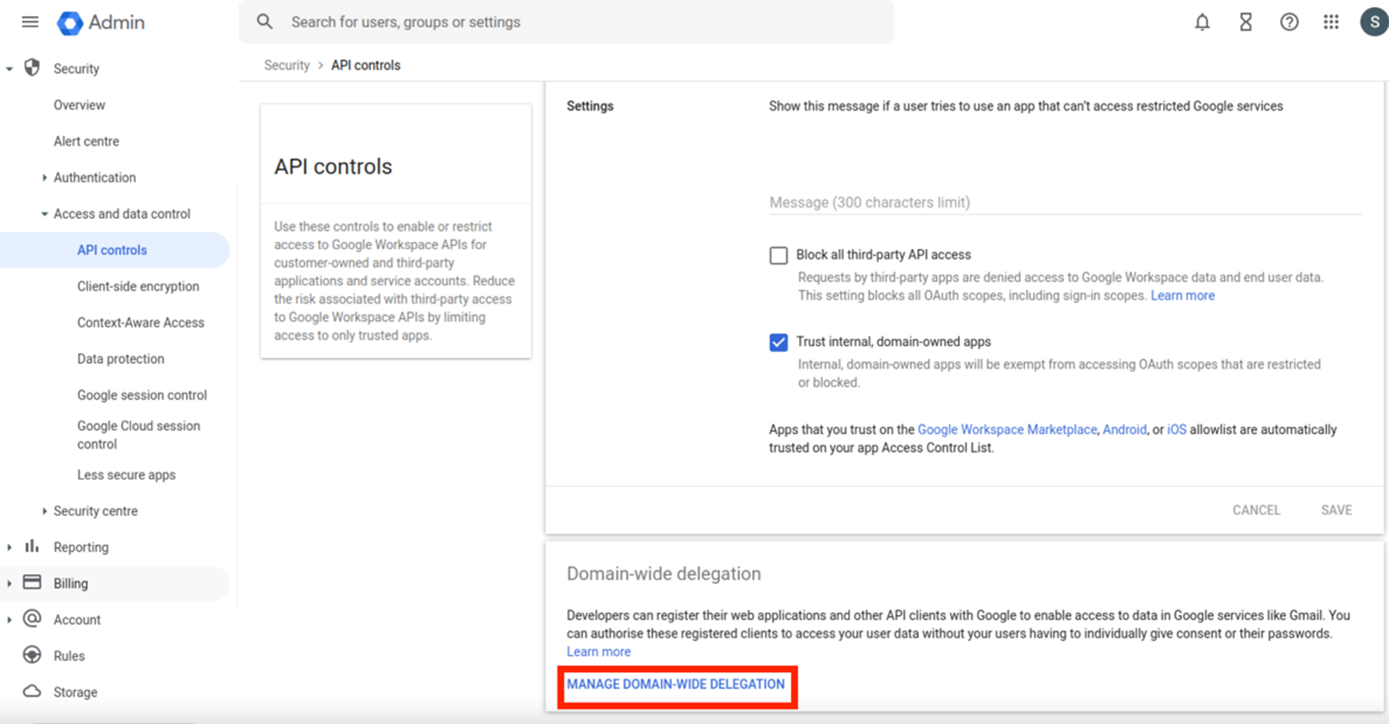Open the notifications bell

(1202, 21)
